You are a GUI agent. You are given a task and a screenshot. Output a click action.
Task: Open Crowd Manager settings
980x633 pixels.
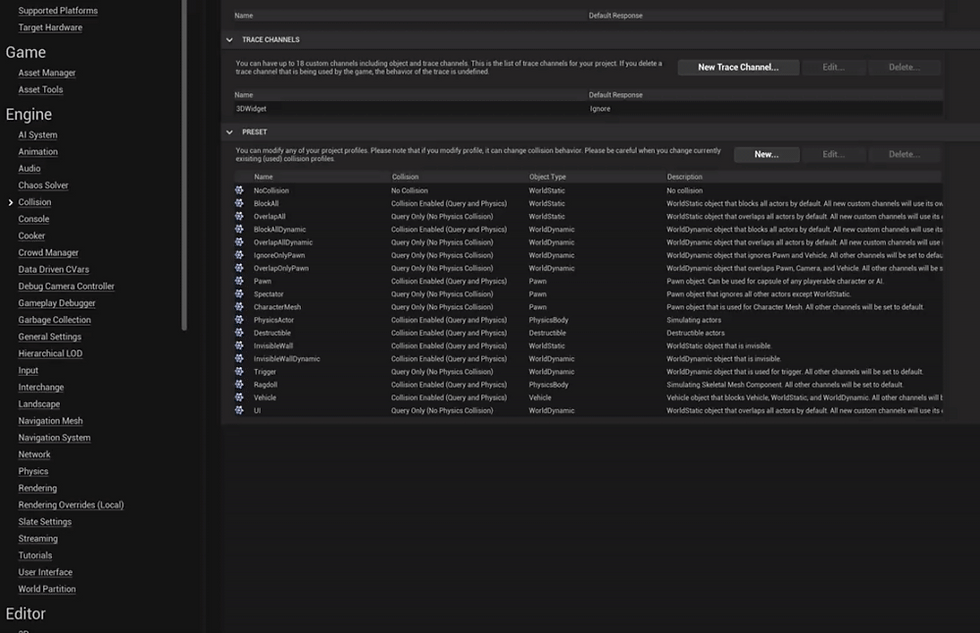(x=48, y=253)
